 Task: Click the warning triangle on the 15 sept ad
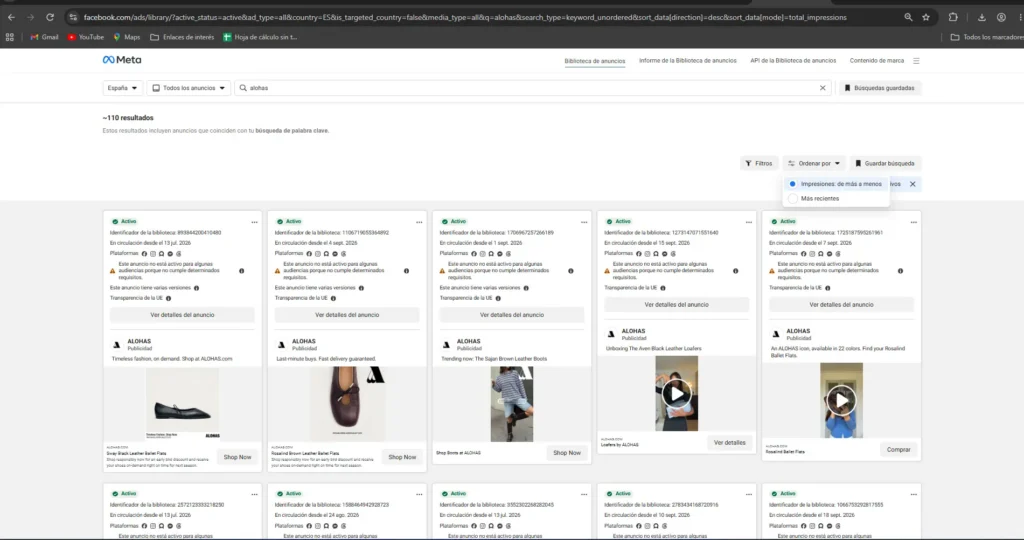tap(607, 270)
